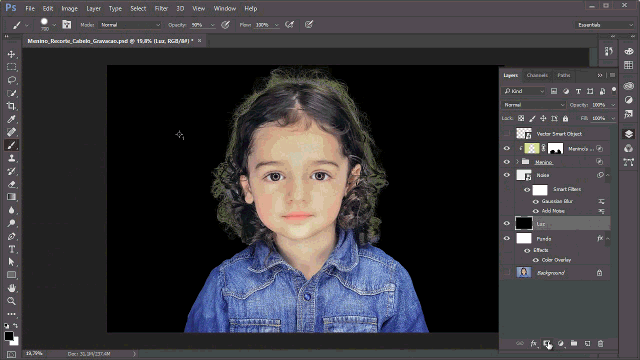The width and height of the screenshot is (640, 360).
Task: Hide the Luz layer
Action: pyautogui.click(x=507, y=224)
